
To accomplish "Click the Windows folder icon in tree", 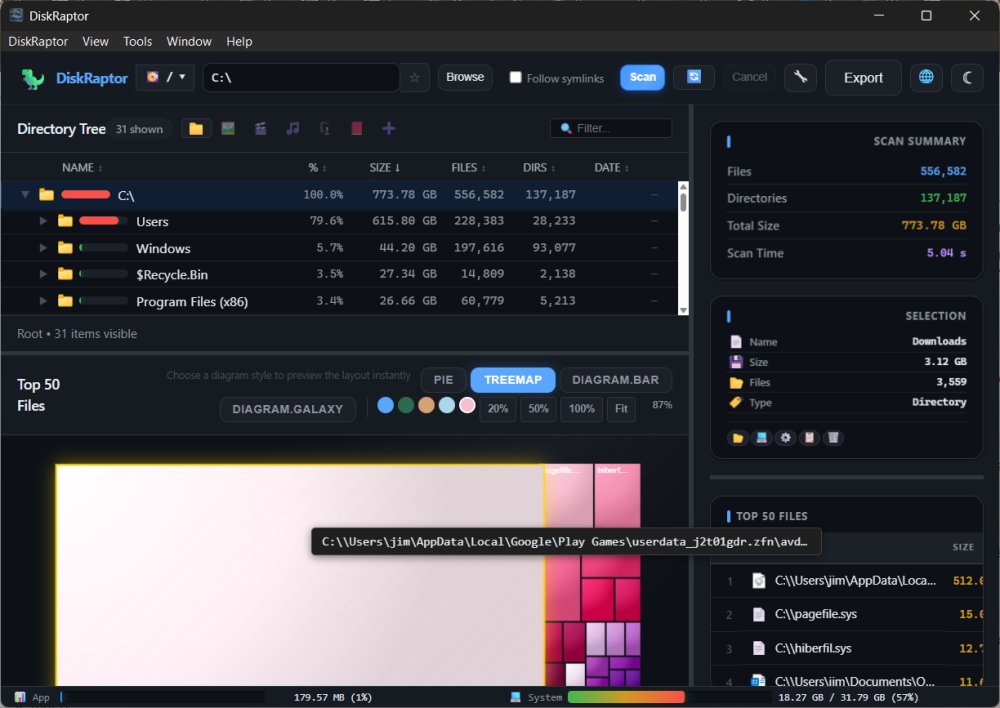I will 65,247.
